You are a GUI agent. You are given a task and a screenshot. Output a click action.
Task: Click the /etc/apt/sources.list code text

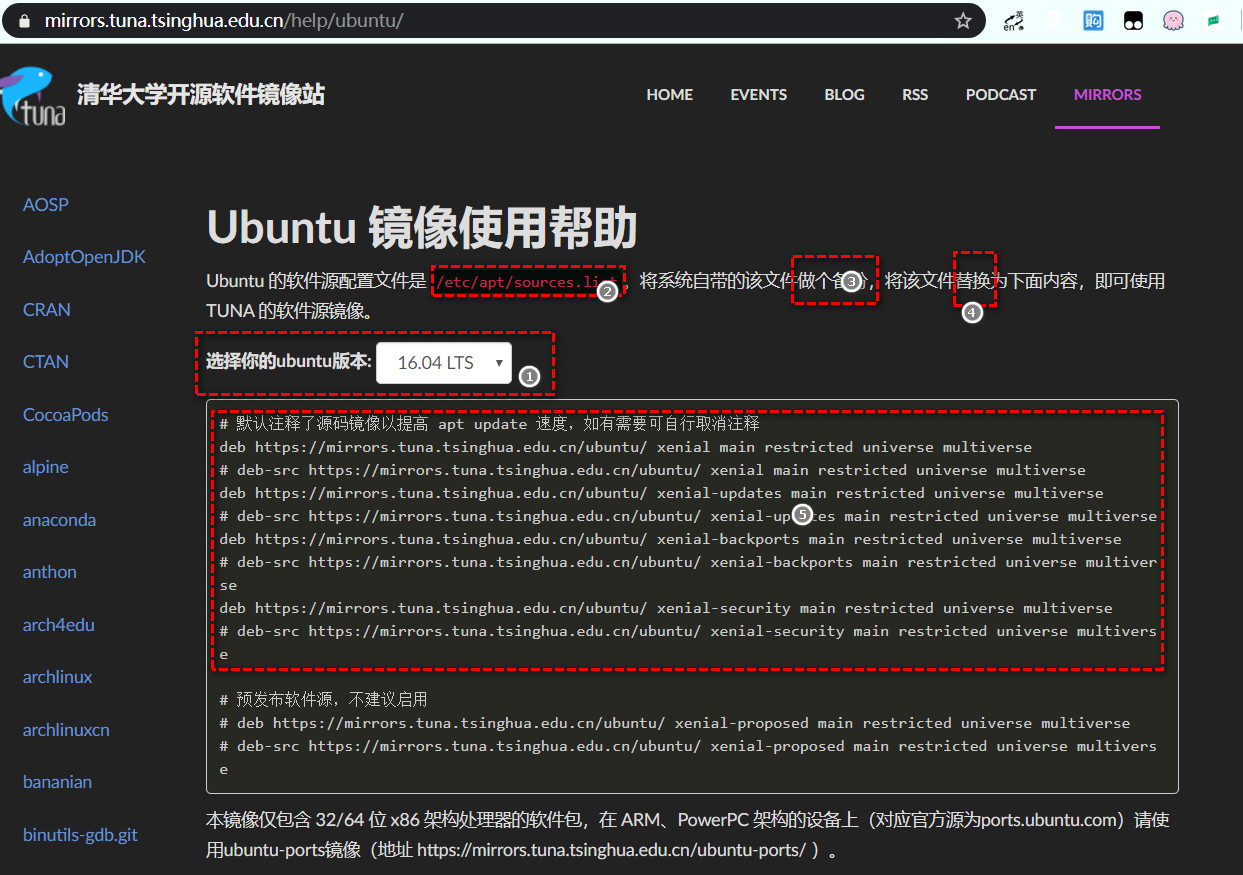coord(529,282)
